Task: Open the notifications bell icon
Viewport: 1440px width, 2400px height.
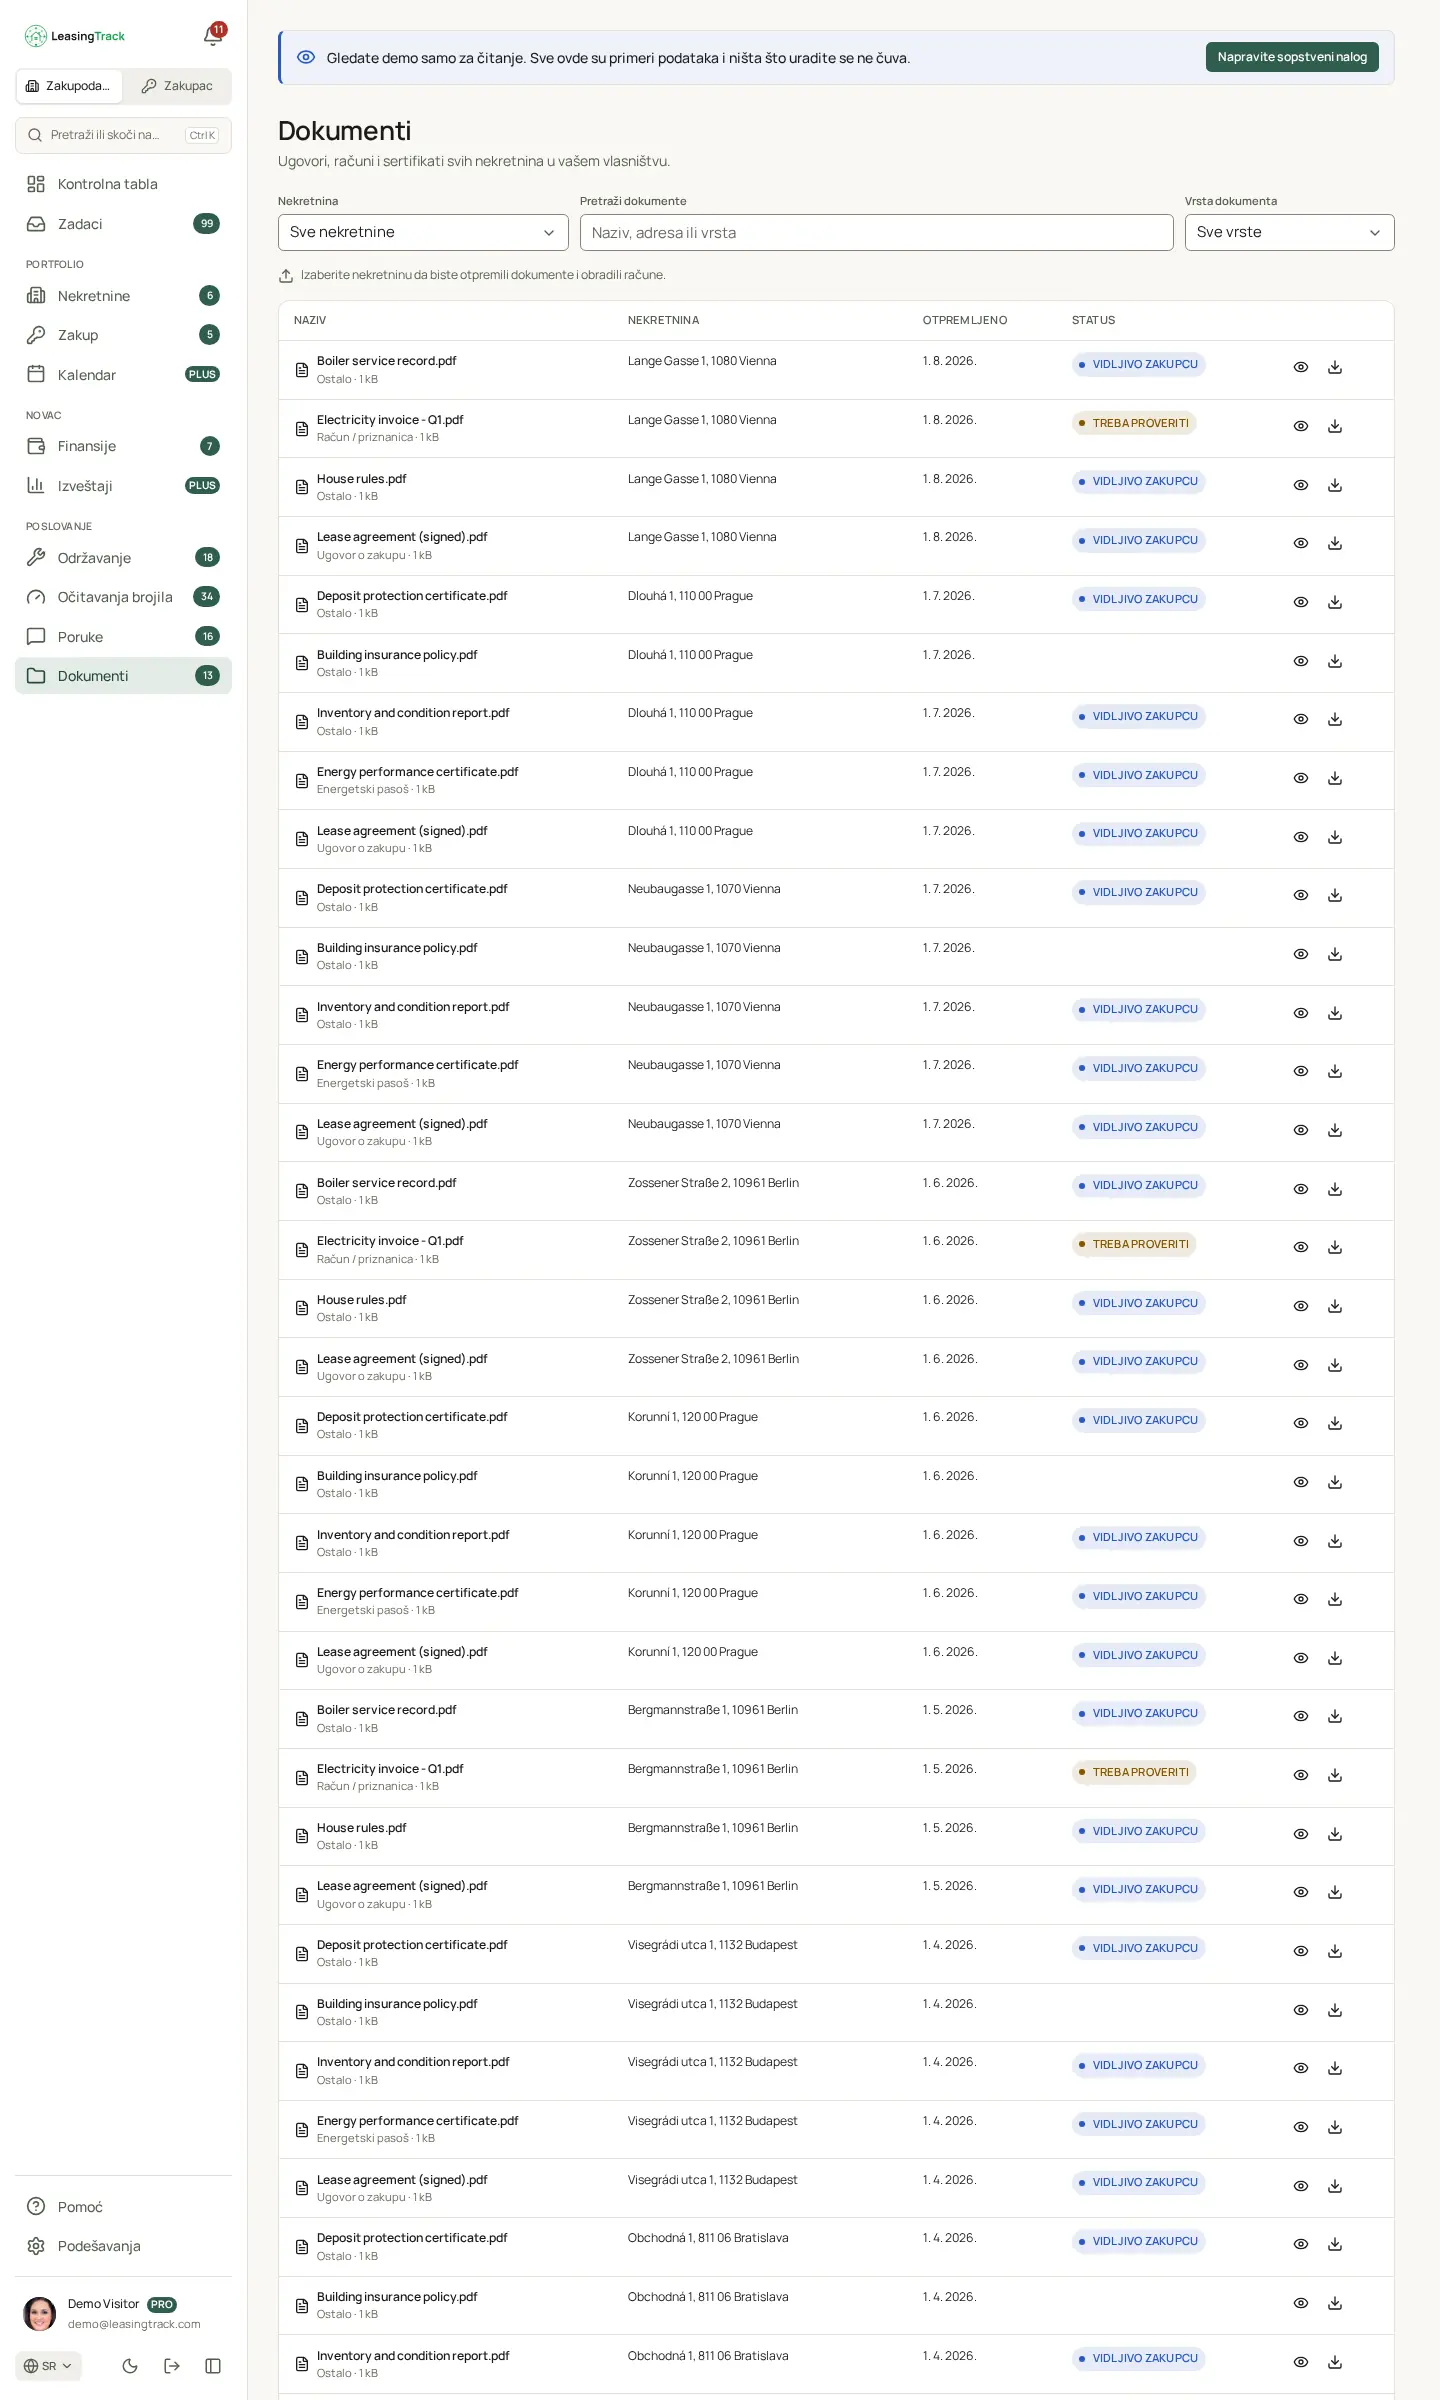Action: tap(213, 36)
